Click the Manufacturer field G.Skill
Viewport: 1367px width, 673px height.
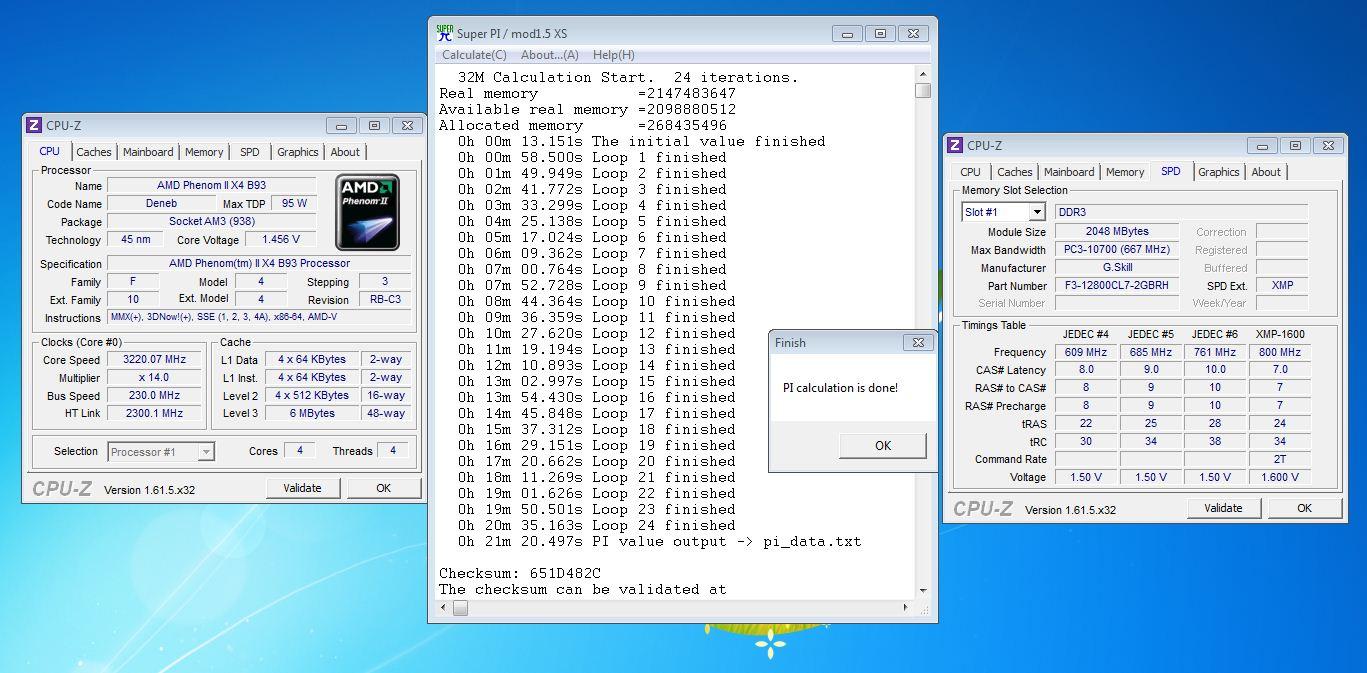(1117, 268)
